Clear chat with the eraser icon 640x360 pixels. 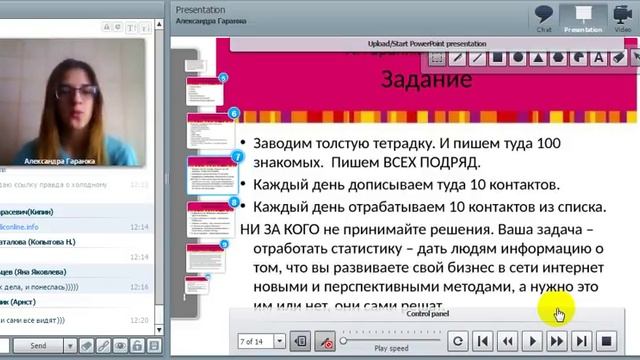[87, 346]
